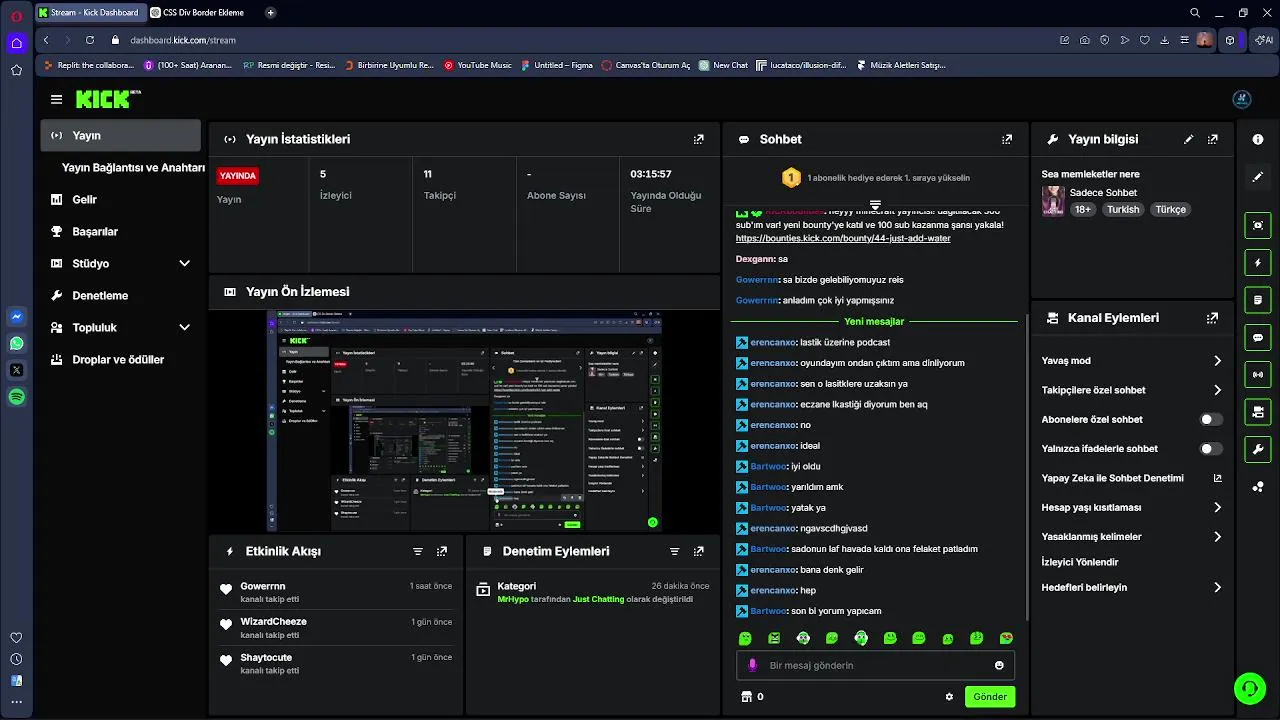Toggle the wrench widget in right sidebar

coord(1258,449)
